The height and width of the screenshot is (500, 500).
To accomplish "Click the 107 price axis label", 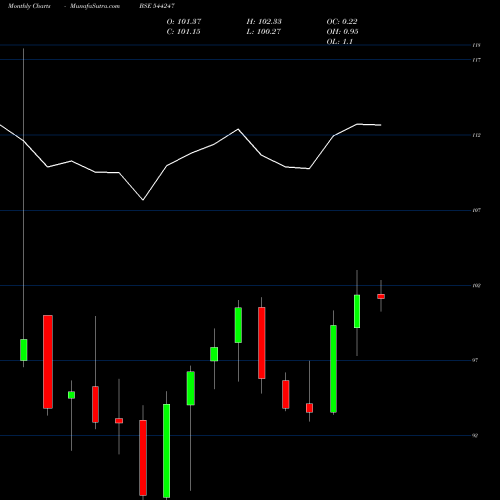I will [476, 210].
